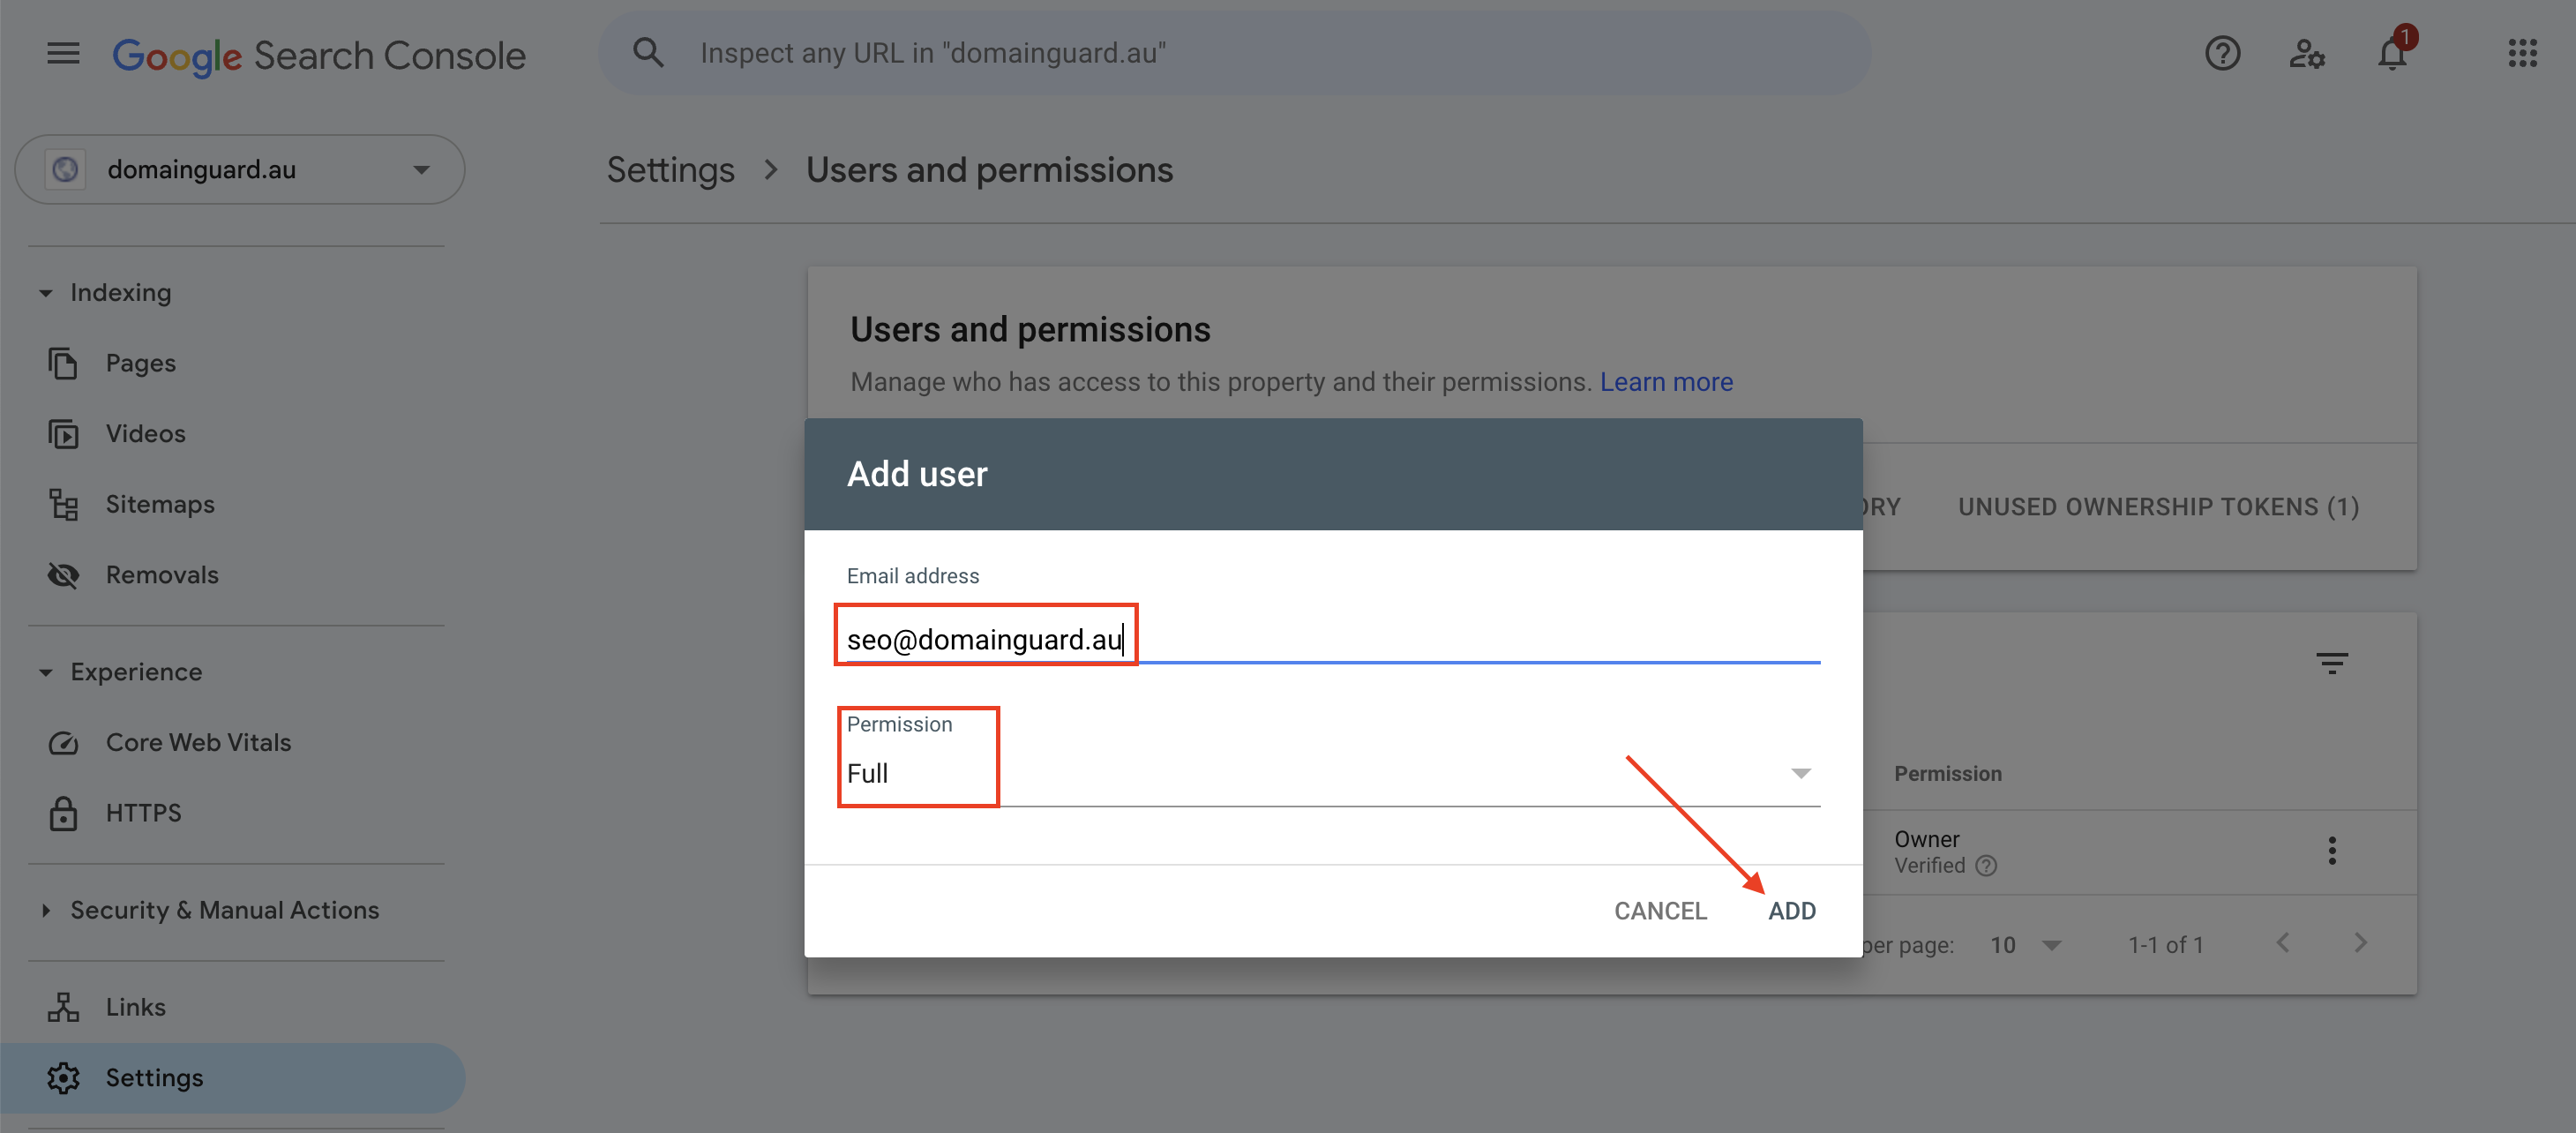
Task: Click the Videos icon in sidebar
Action: coord(63,434)
